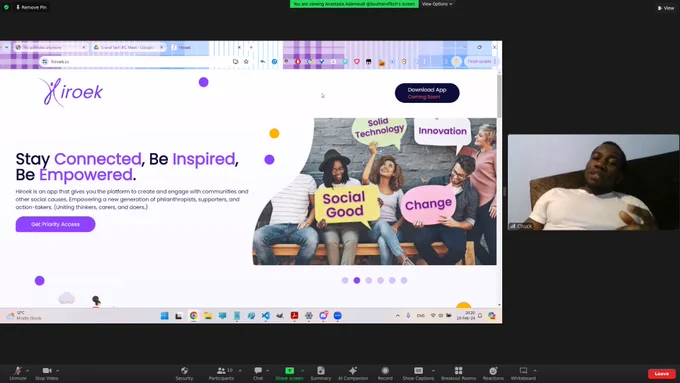Click the Get Priority Access button
This screenshot has height=383, width=680.
click(x=56, y=224)
